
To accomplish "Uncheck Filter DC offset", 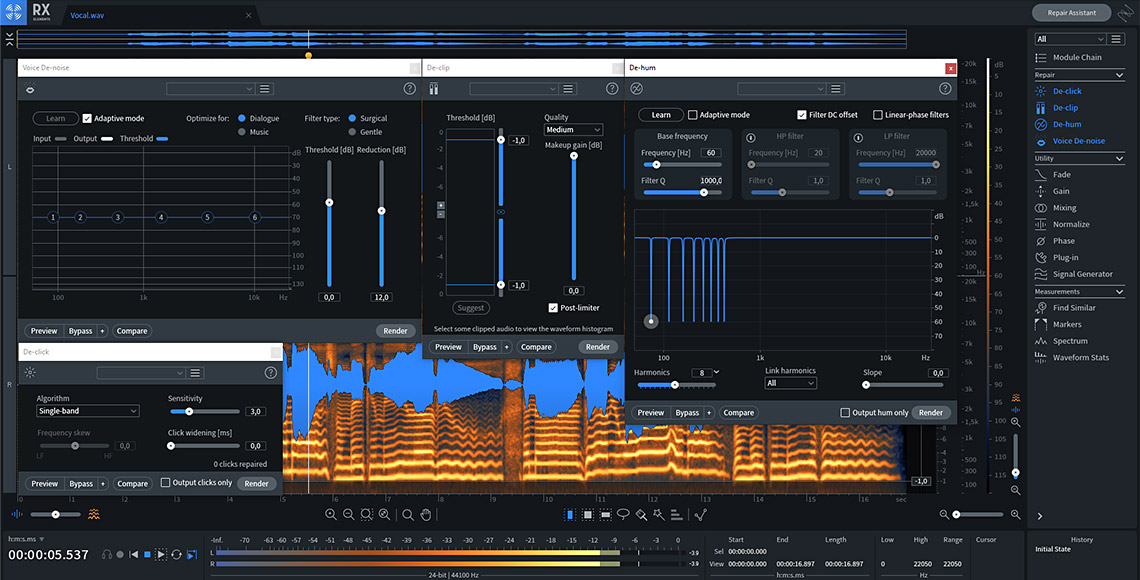I will [801, 115].
